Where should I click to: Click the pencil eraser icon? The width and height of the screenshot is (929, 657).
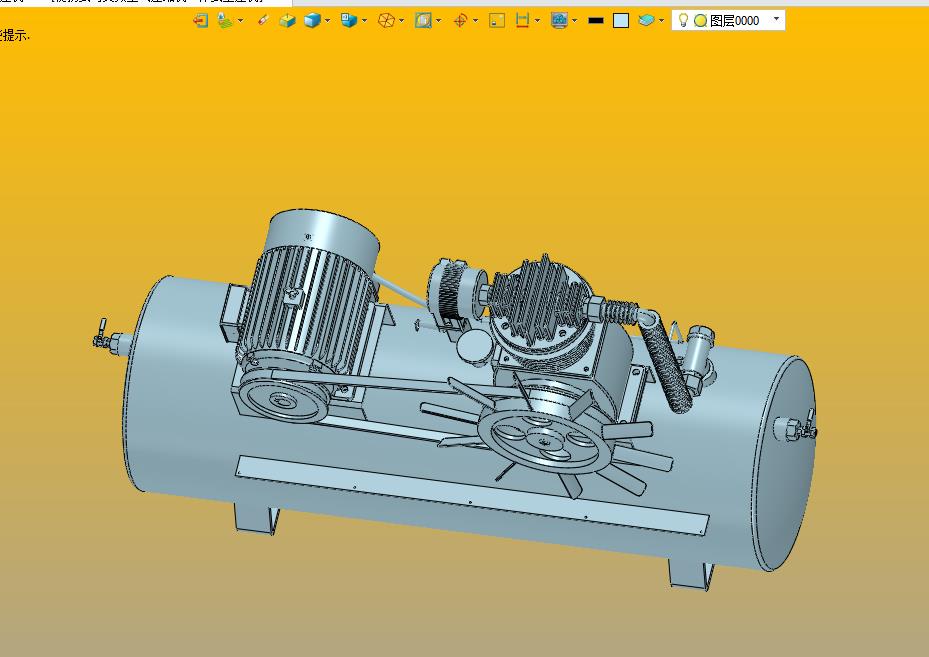pos(264,20)
